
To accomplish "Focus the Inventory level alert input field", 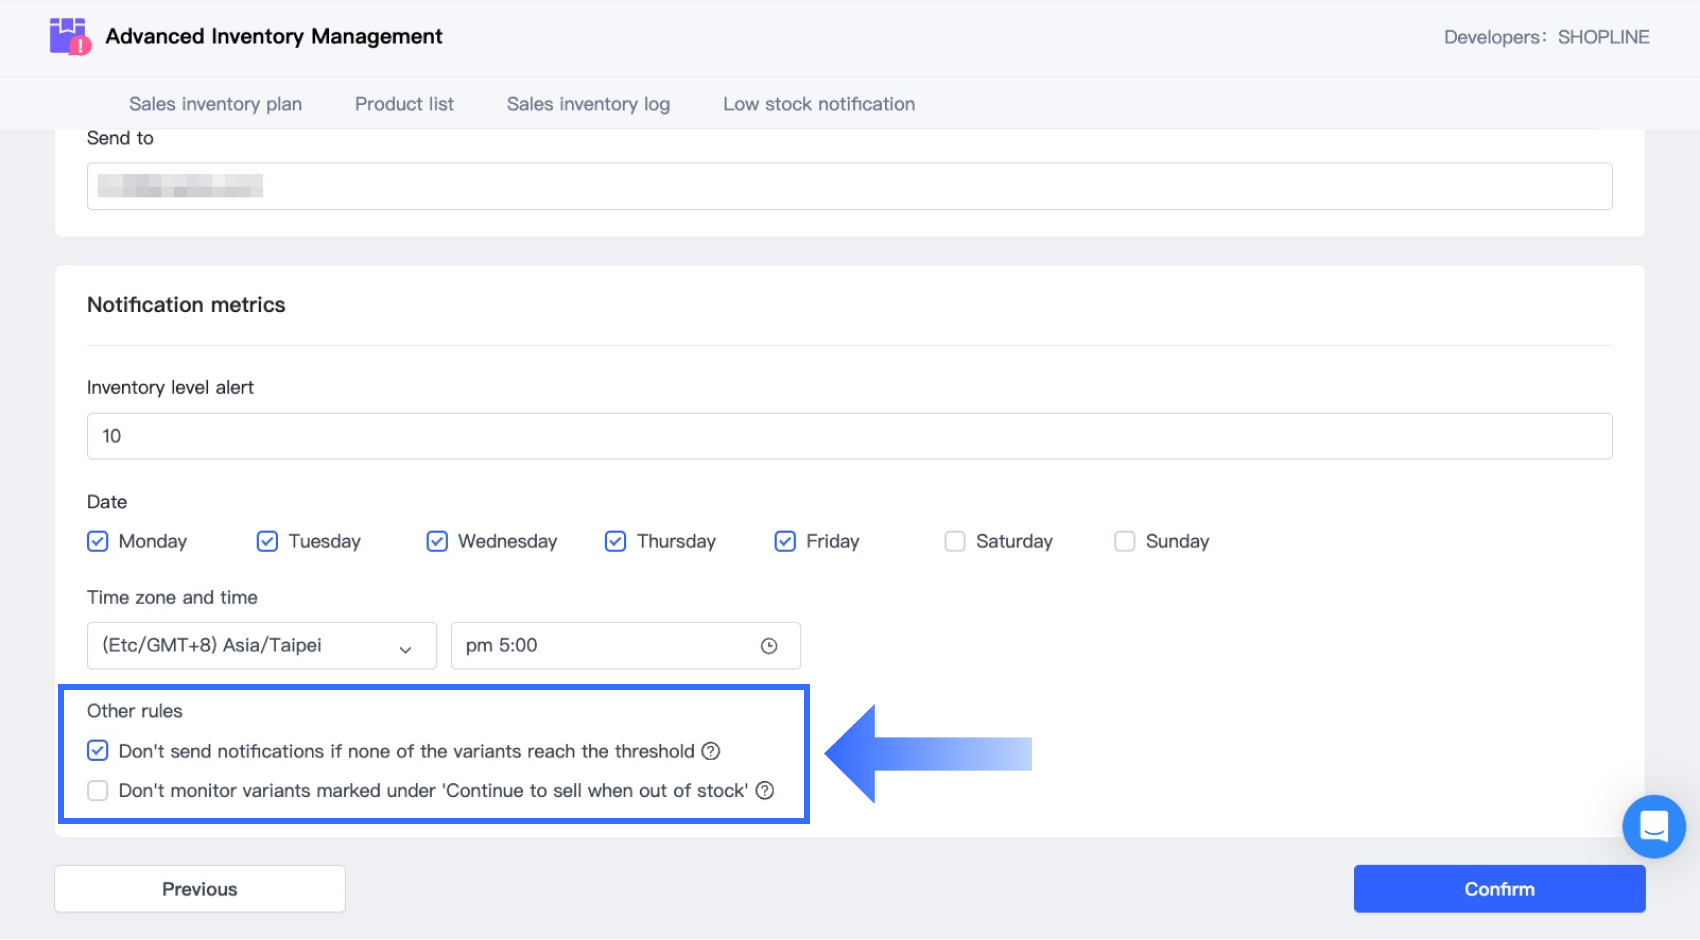I will coord(849,436).
